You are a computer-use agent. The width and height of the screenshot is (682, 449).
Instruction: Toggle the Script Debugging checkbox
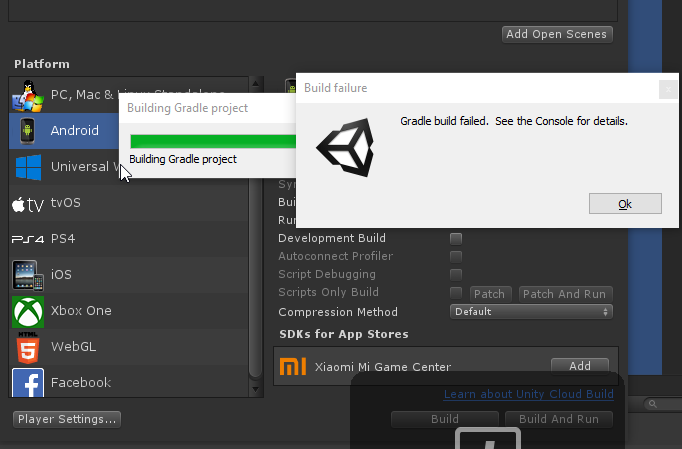(x=456, y=275)
